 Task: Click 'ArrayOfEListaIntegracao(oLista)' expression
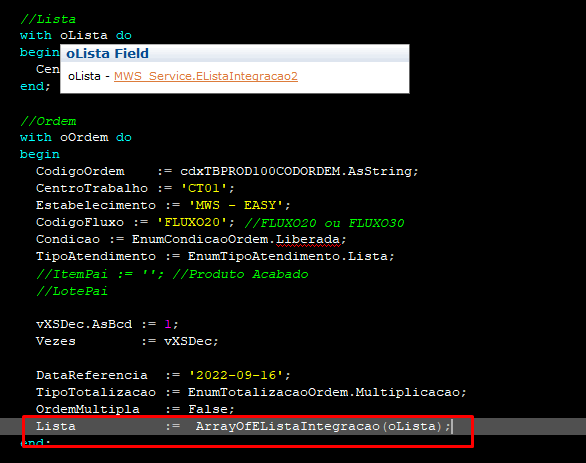click(x=320, y=426)
